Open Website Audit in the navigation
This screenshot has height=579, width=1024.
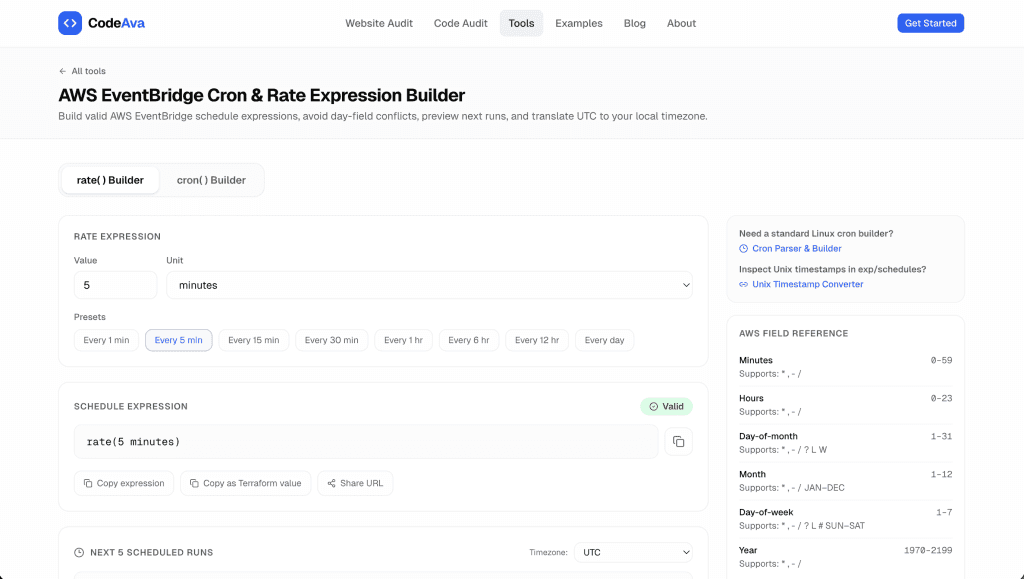click(379, 23)
